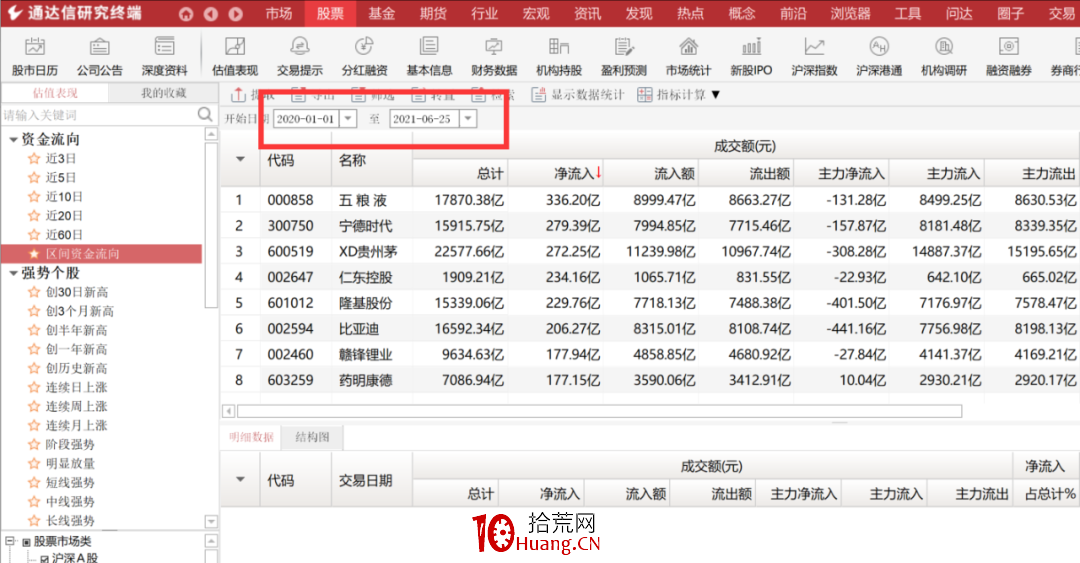Image resolution: width=1080 pixels, height=563 pixels.
Task: Select 阶段强势 in sidebar
Action: click(x=70, y=444)
